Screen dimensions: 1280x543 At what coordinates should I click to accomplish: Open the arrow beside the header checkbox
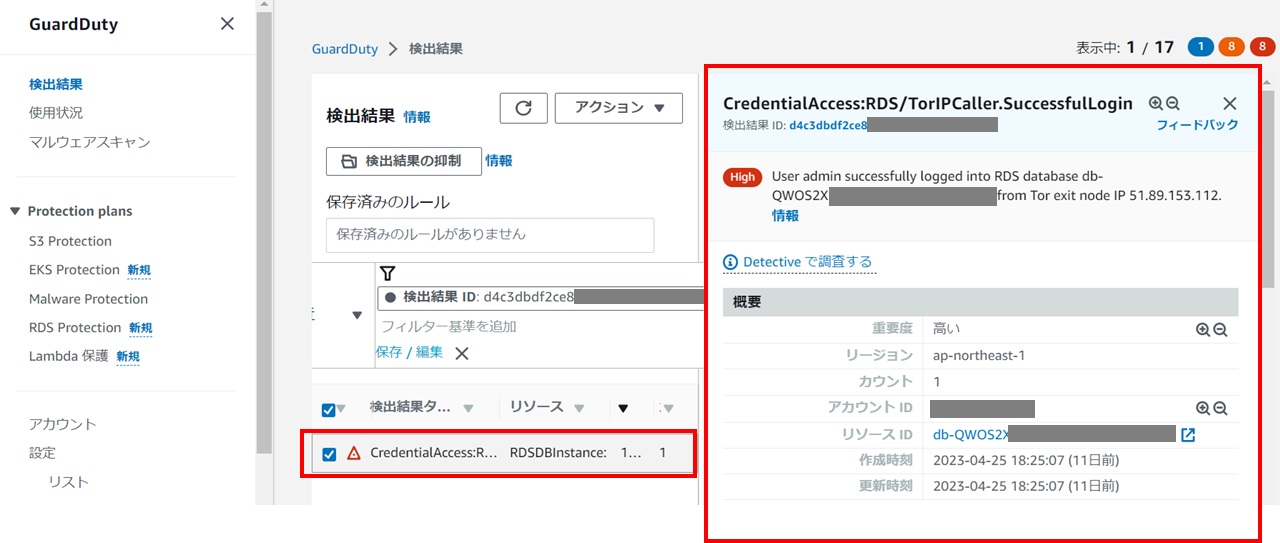(x=341, y=409)
